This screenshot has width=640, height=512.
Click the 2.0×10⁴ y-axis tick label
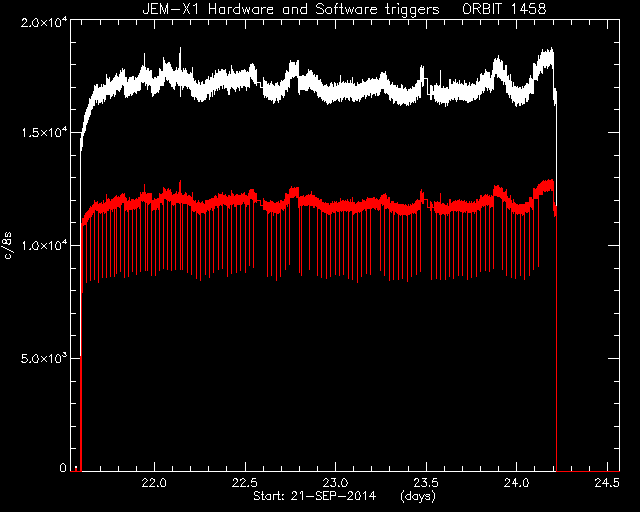tap(44, 21)
